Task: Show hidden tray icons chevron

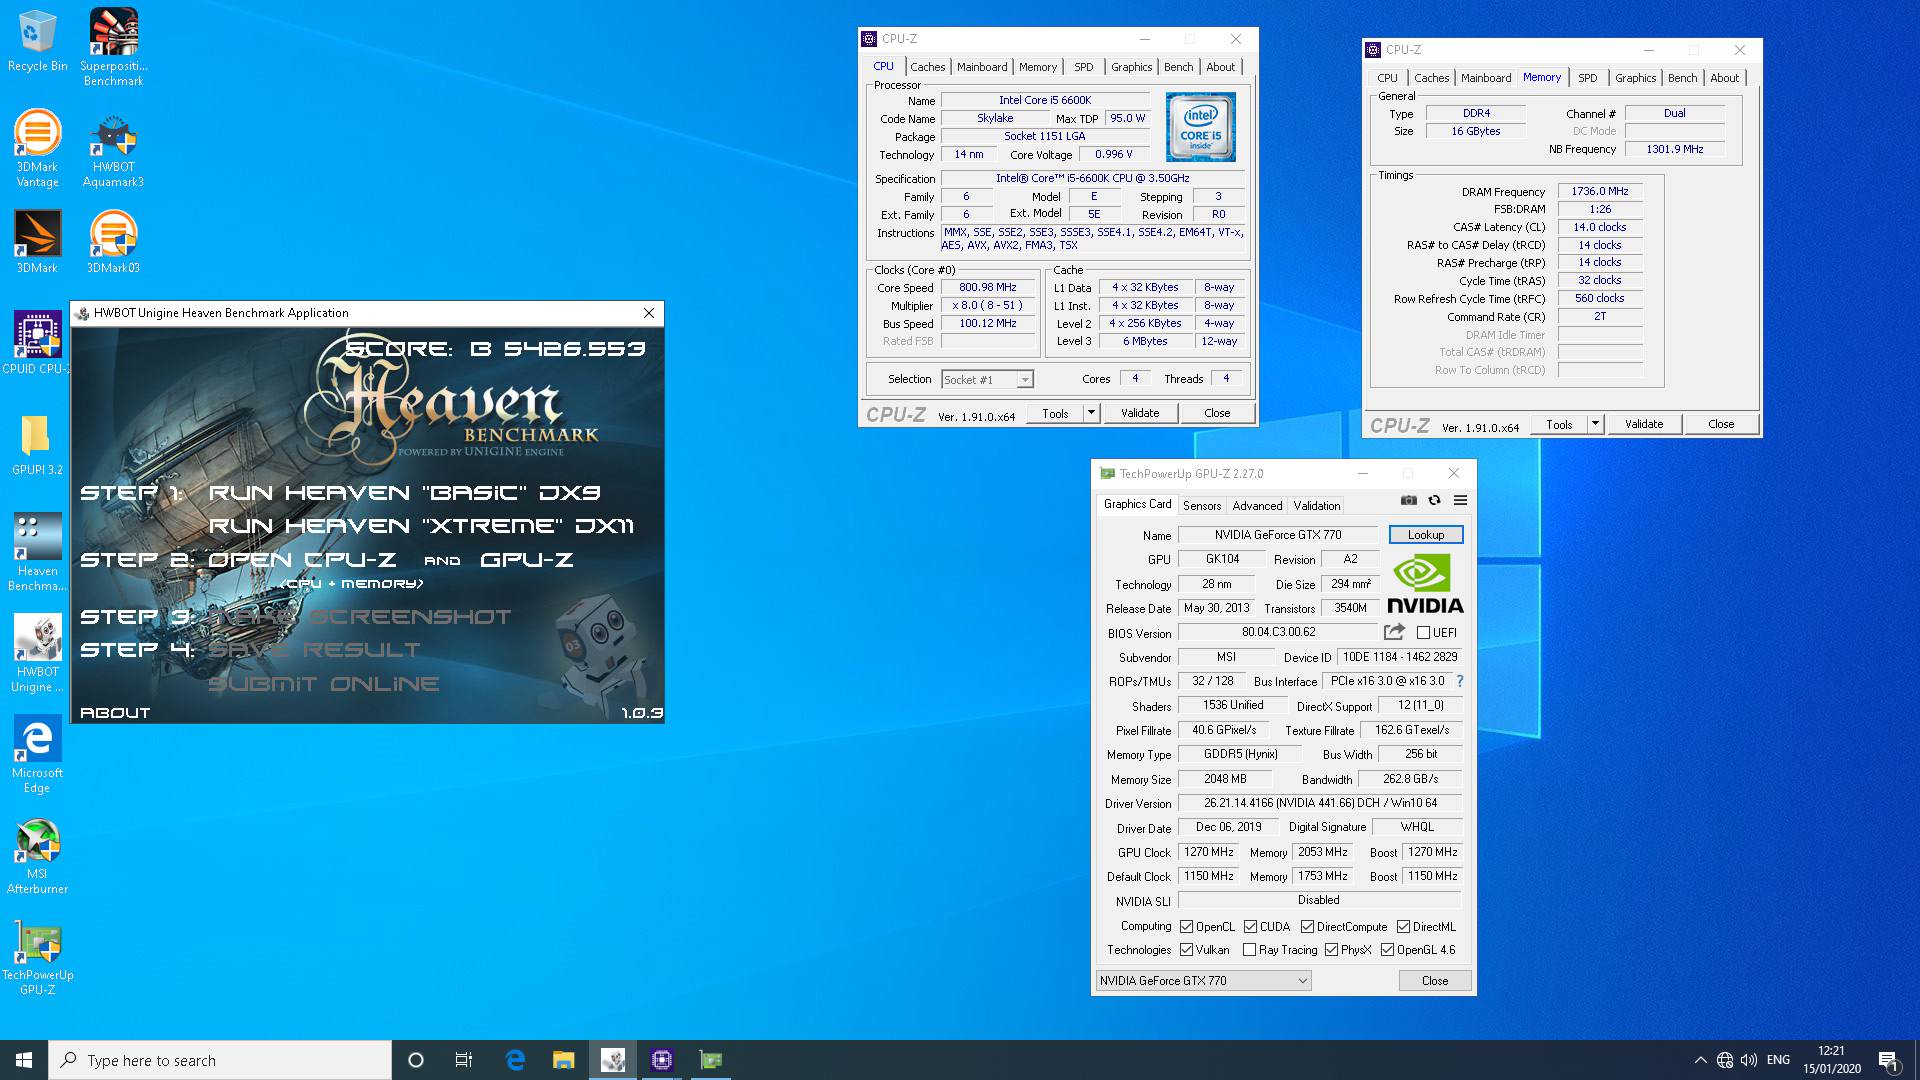Action: 1700,1060
